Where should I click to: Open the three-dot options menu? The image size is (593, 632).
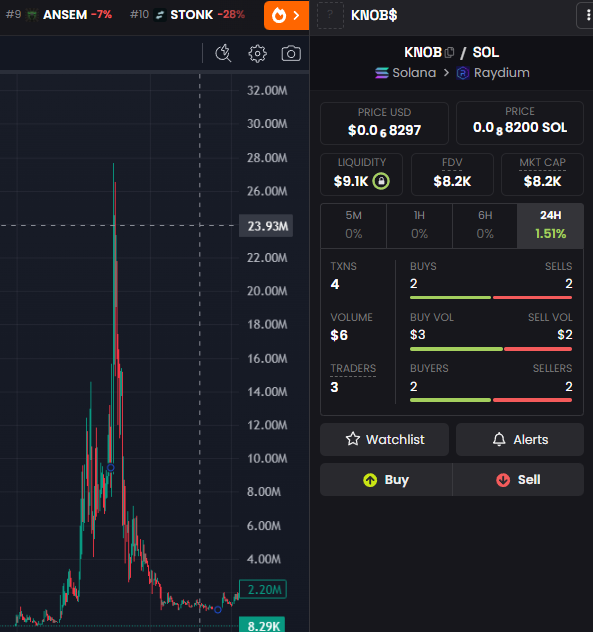click(x=587, y=15)
